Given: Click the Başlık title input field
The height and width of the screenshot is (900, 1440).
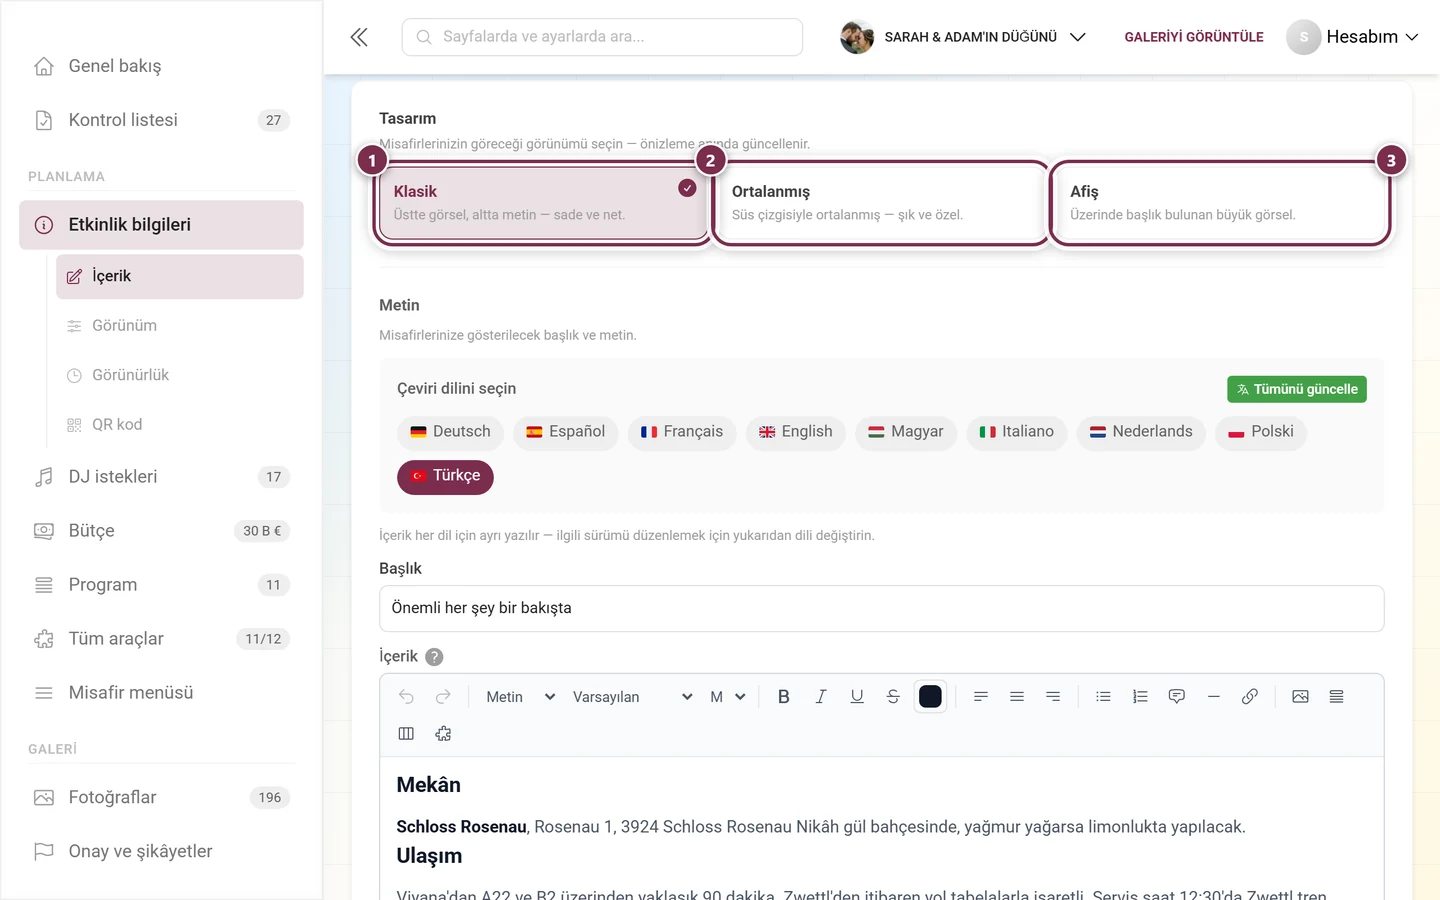Looking at the screenshot, I should [881, 608].
